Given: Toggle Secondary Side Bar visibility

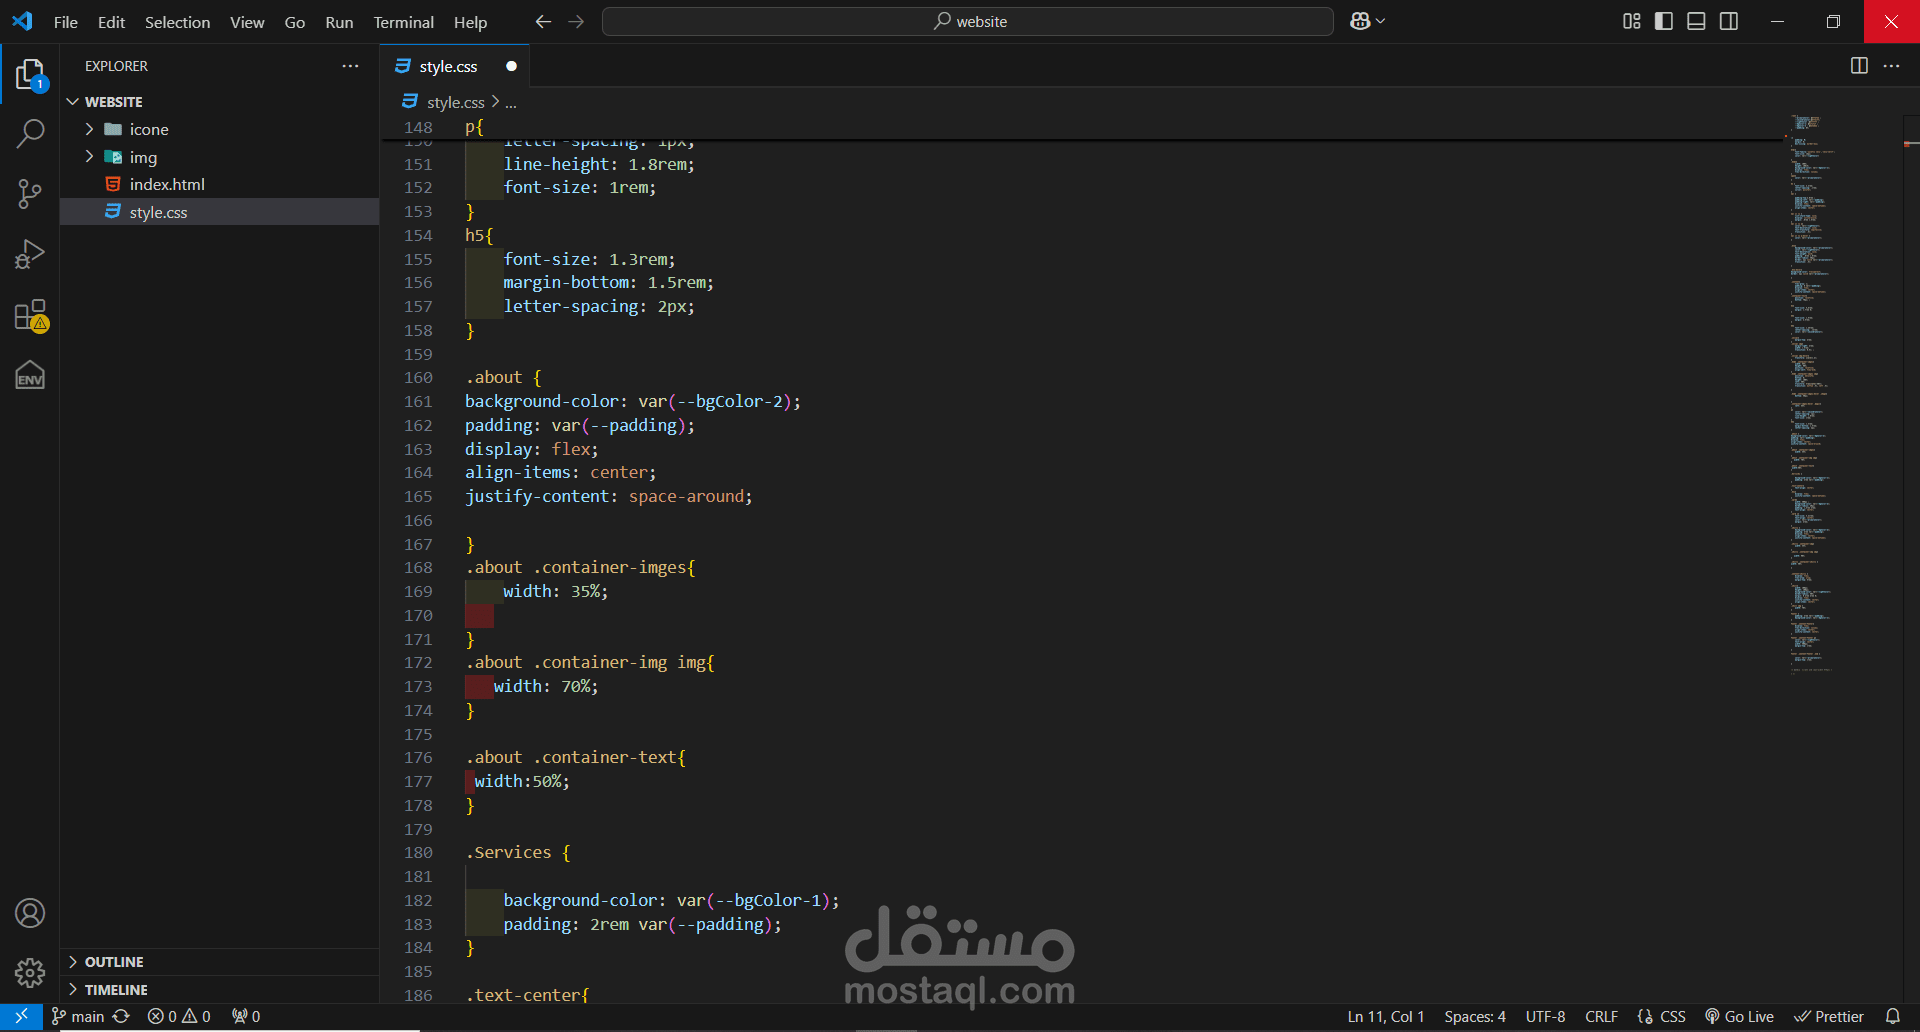Looking at the screenshot, I should [x=1729, y=21].
